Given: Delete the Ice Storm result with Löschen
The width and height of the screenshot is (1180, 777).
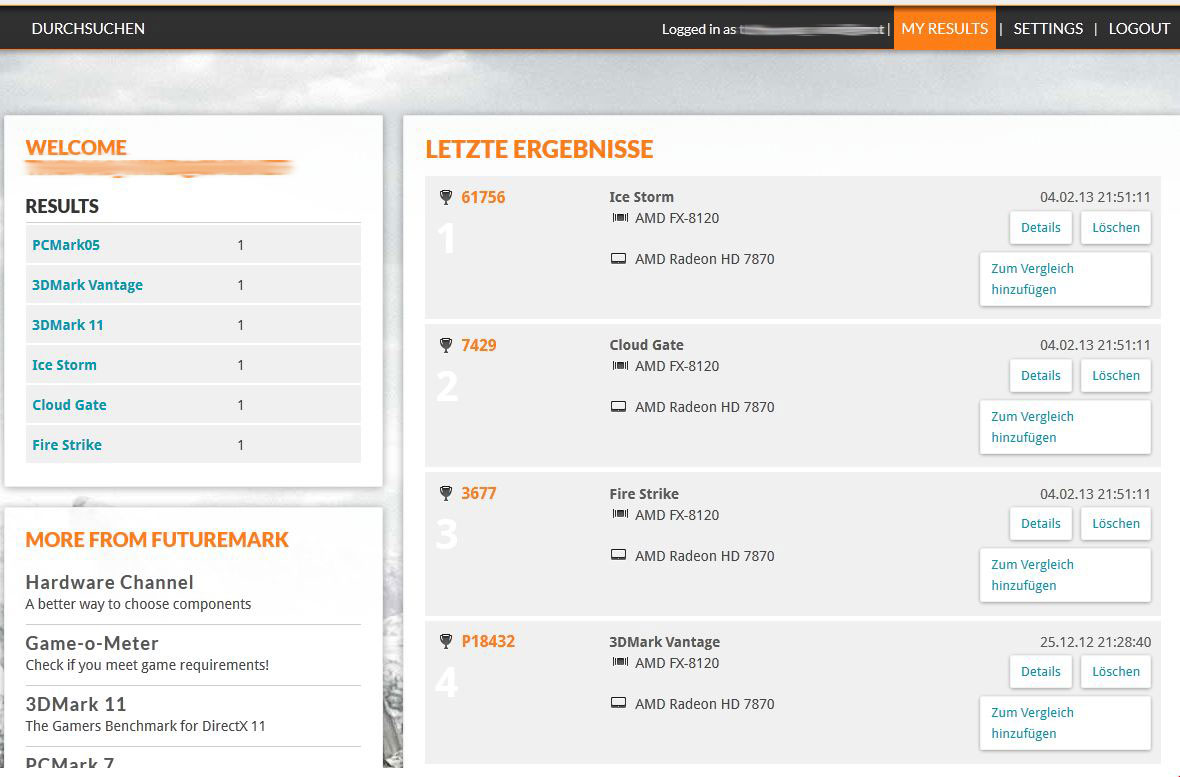Looking at the screenshot, I should point(1116,227).
